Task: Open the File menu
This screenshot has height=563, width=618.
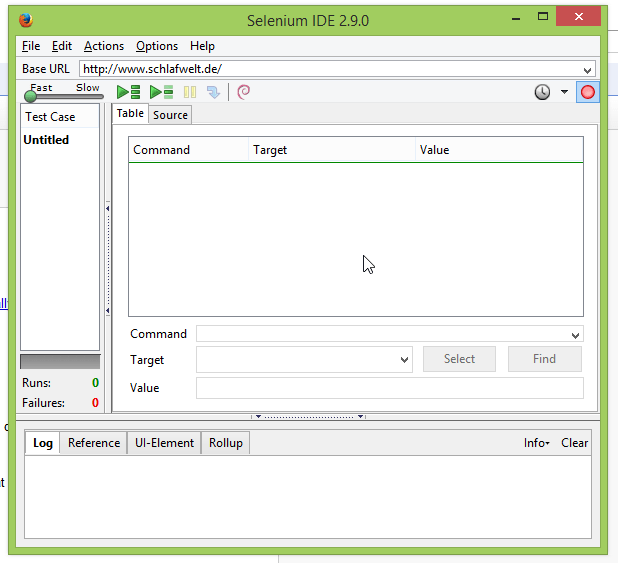Action: 31,46
